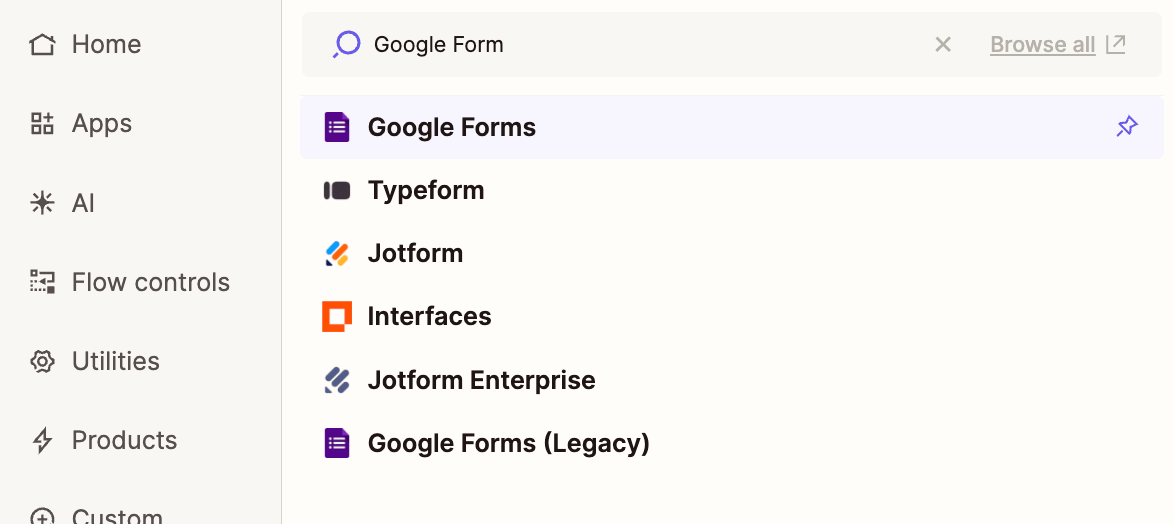Click the Home house icon

point(42,45)
